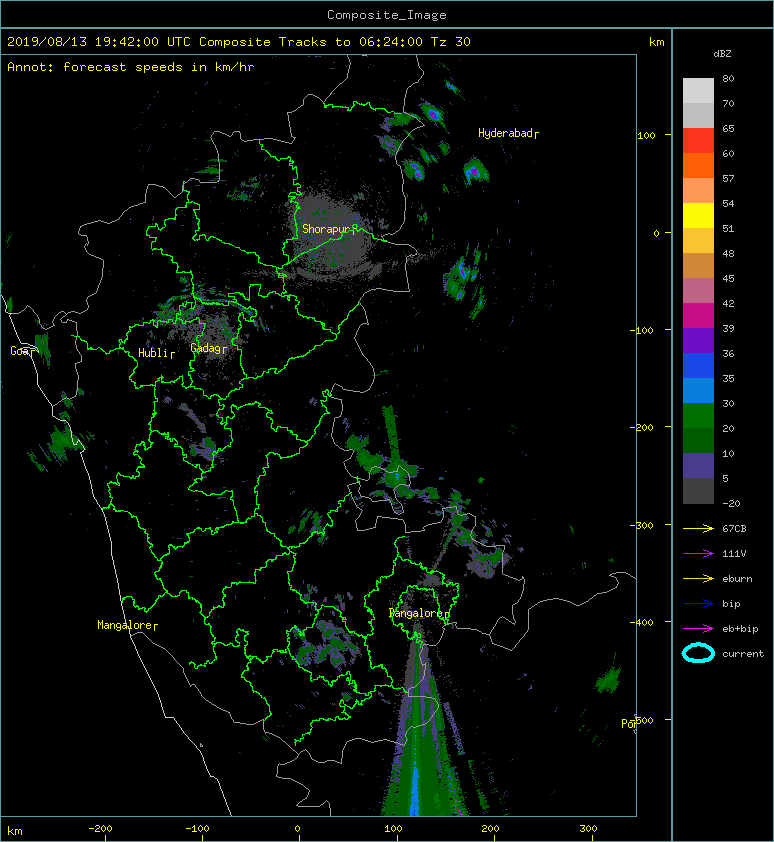Click the cyan 'current' ellipse legend icon

tap(698, 653)
